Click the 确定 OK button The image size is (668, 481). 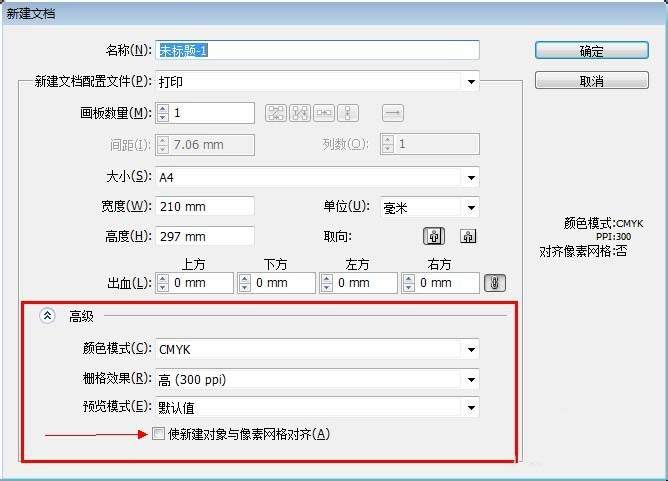592,51
